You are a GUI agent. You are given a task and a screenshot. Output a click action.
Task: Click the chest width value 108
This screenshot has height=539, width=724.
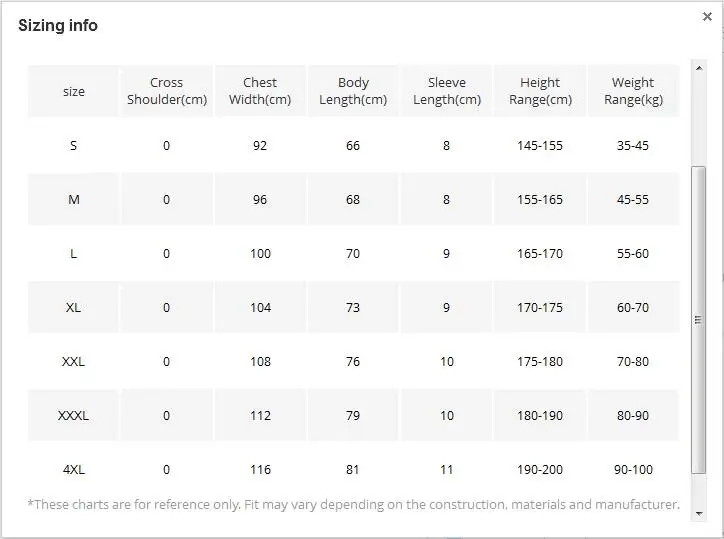point(260,362)
